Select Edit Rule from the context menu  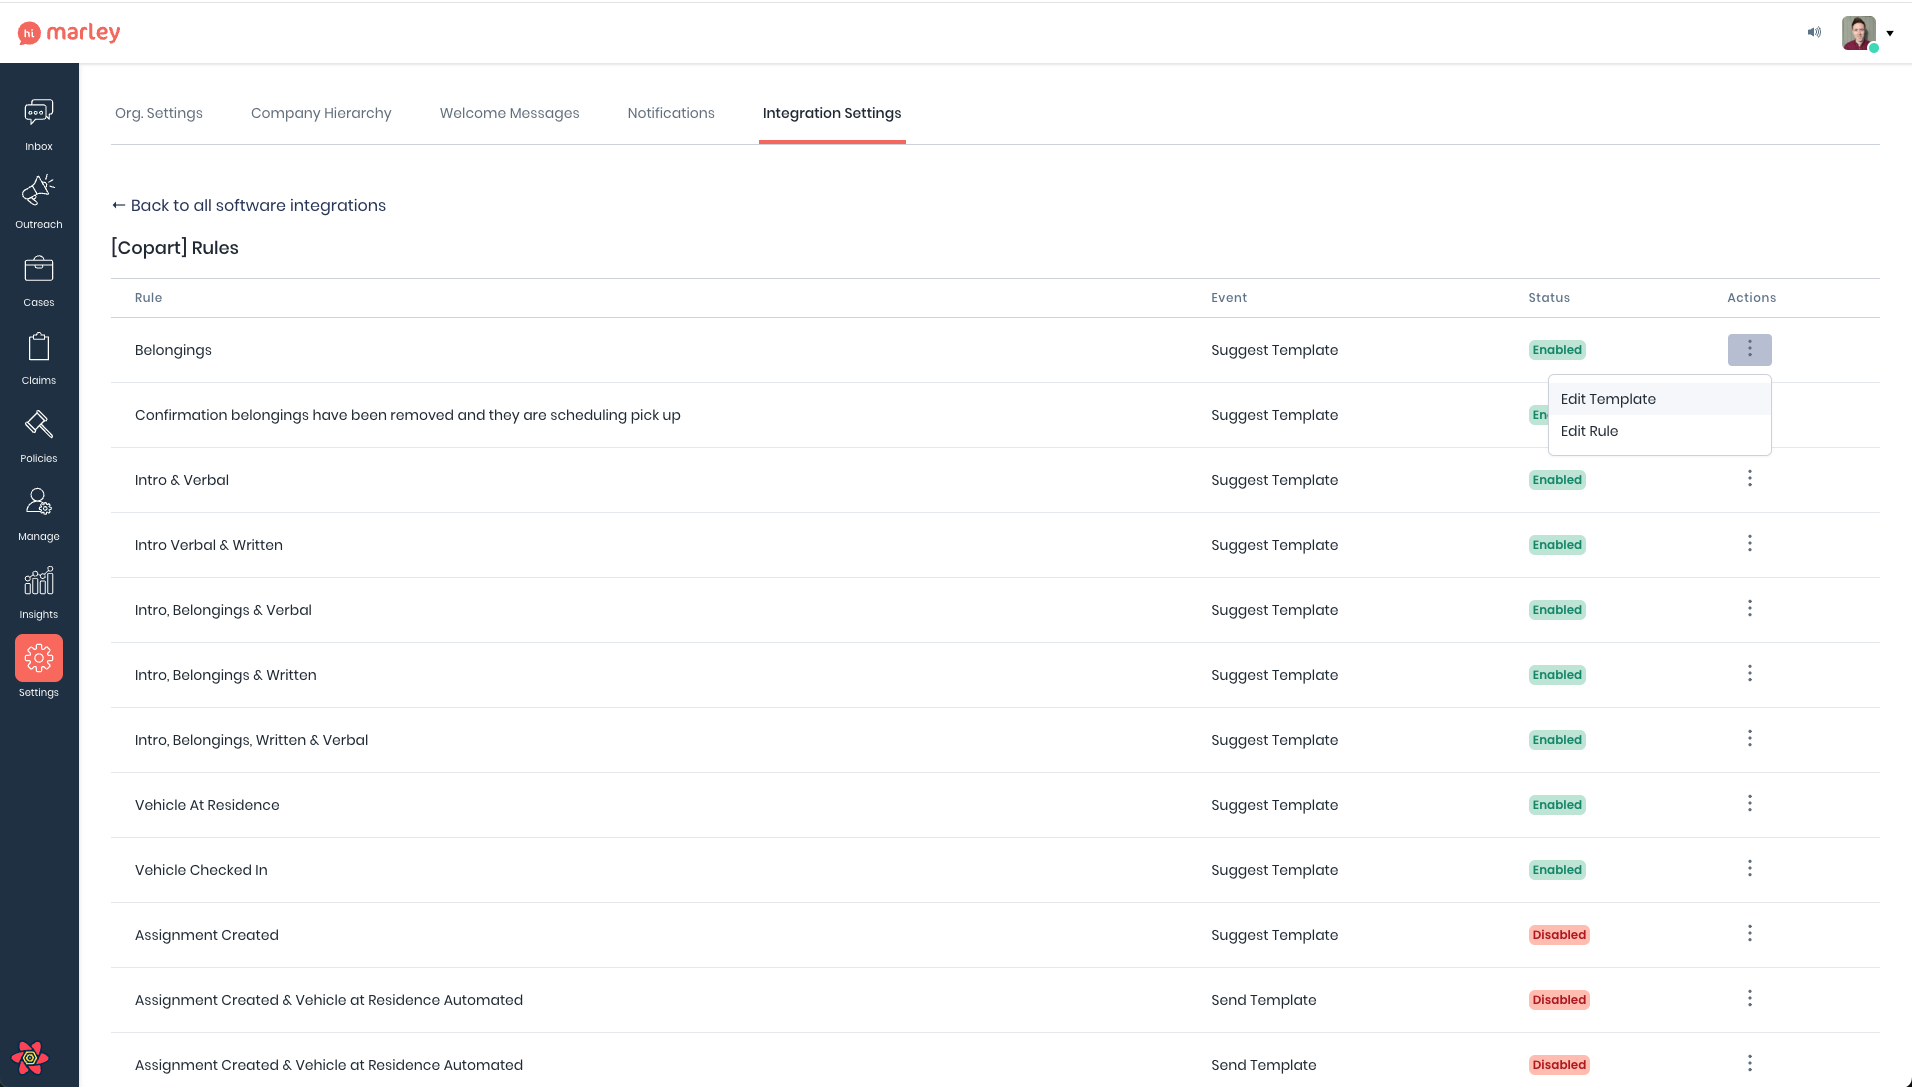tap(1589, 431)
